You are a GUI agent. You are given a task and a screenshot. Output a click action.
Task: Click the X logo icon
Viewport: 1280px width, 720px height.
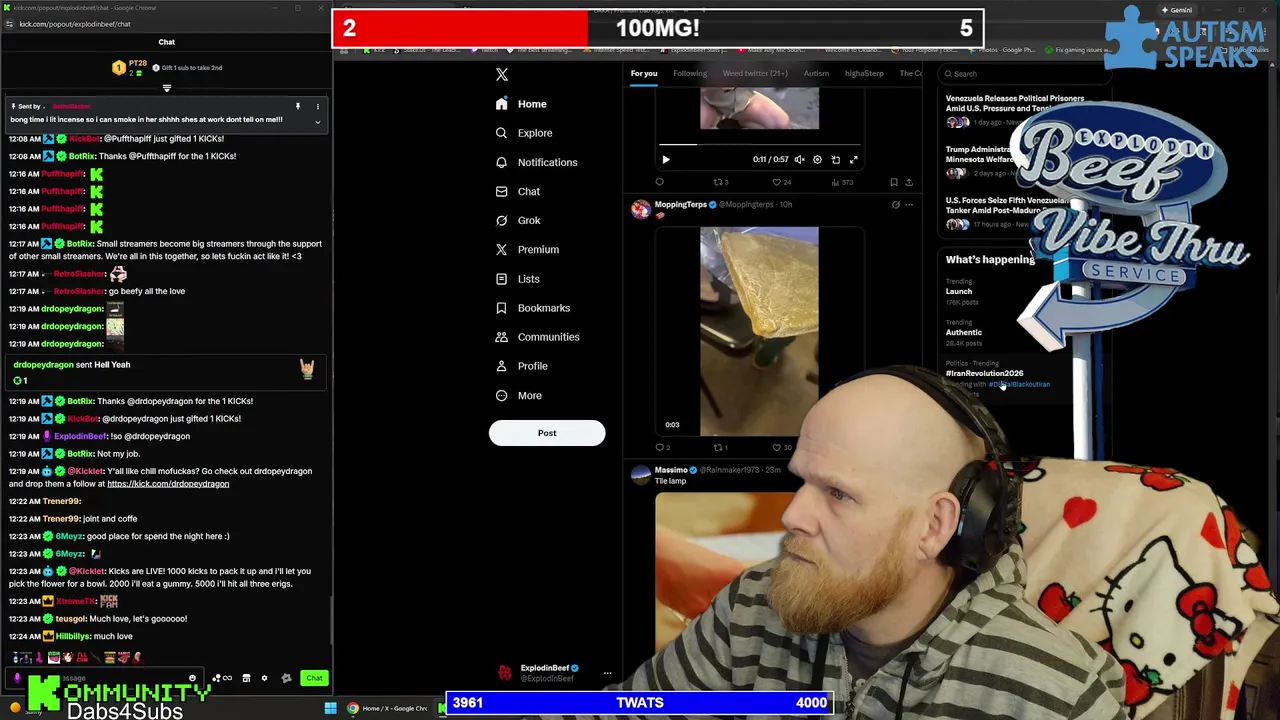[x=502, y=75]
